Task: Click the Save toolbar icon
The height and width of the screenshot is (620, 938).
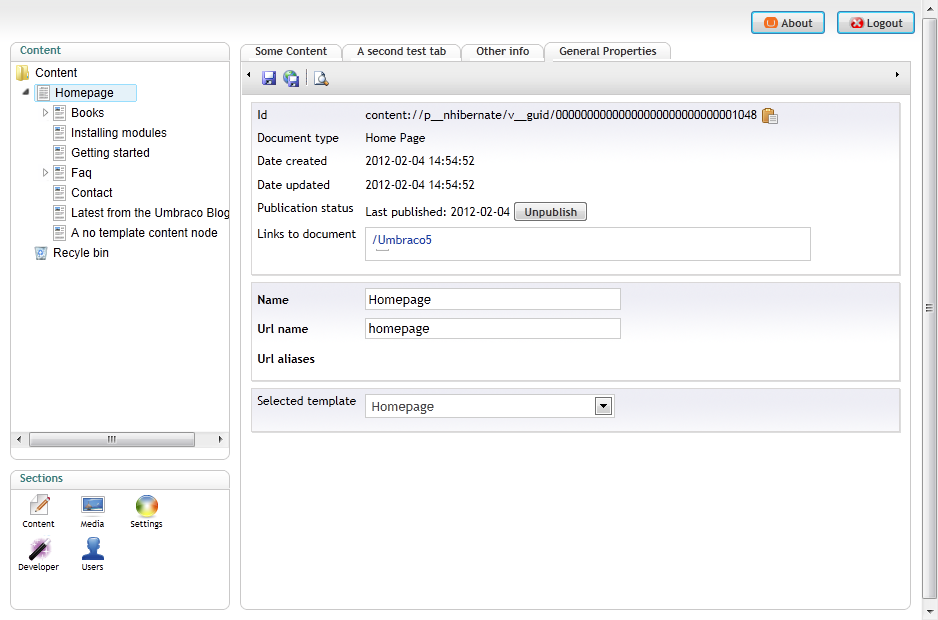Action: coord(269,78)
